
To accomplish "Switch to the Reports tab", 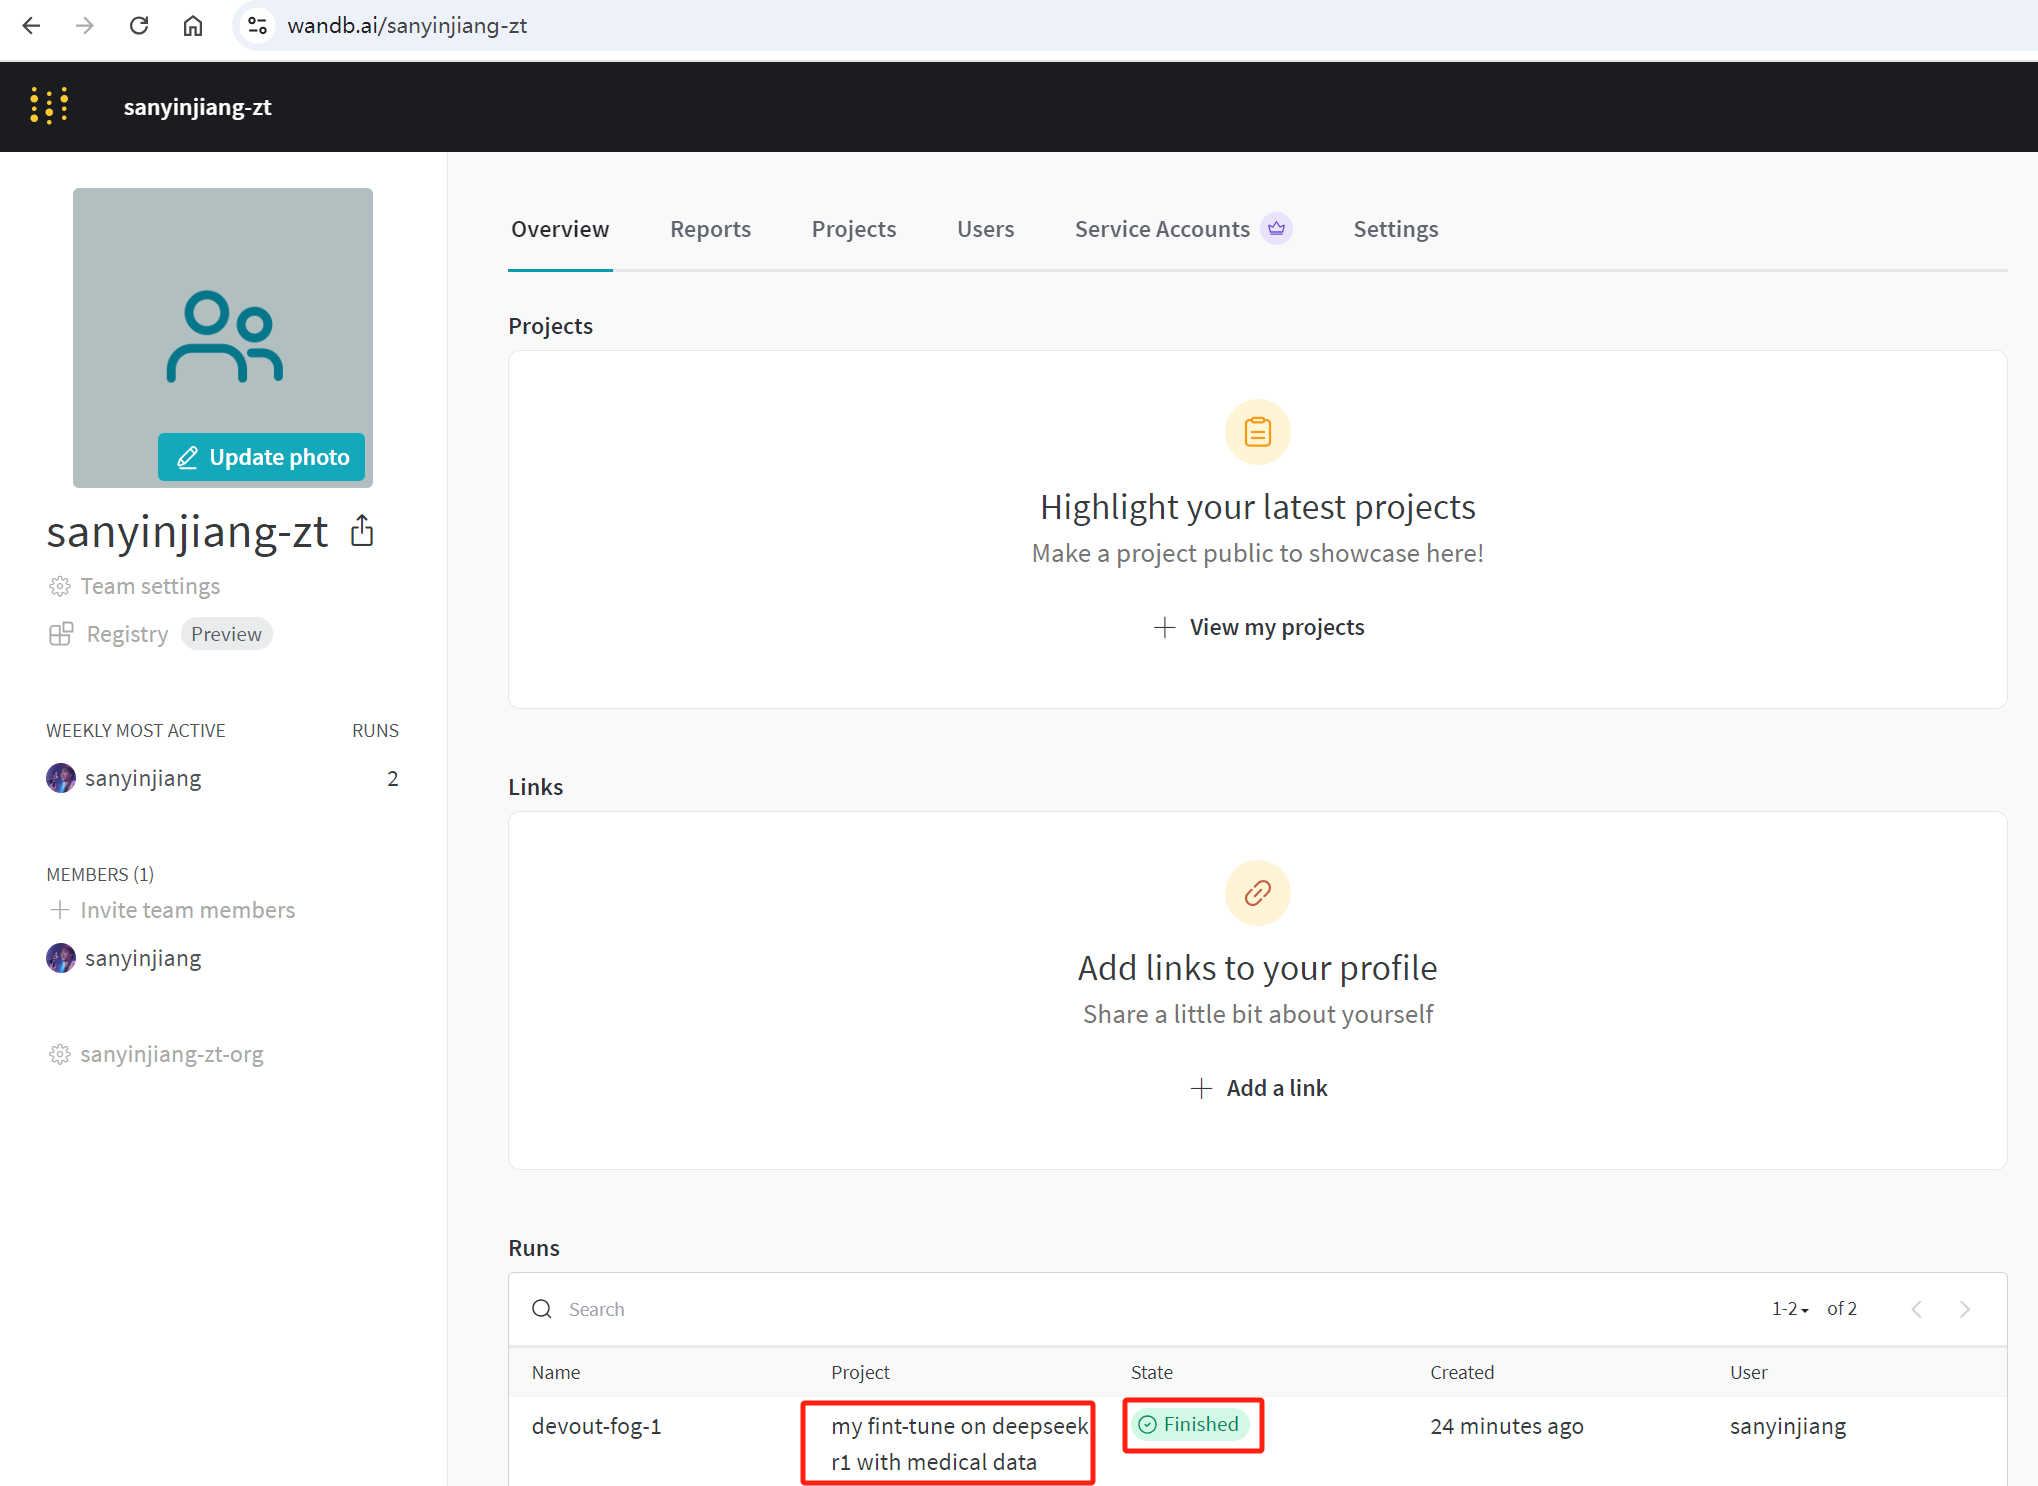I will pyautogui.click(x=710, y=229).
